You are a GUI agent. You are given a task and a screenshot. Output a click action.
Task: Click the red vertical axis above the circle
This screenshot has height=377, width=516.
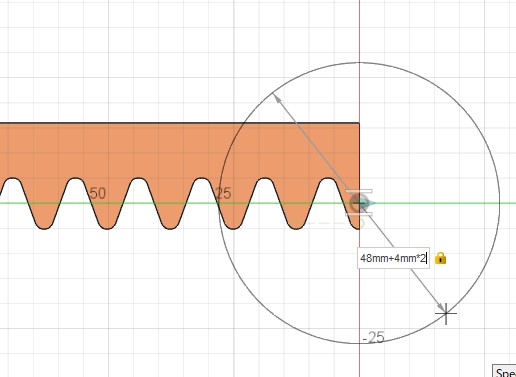(x=359, y=31)
